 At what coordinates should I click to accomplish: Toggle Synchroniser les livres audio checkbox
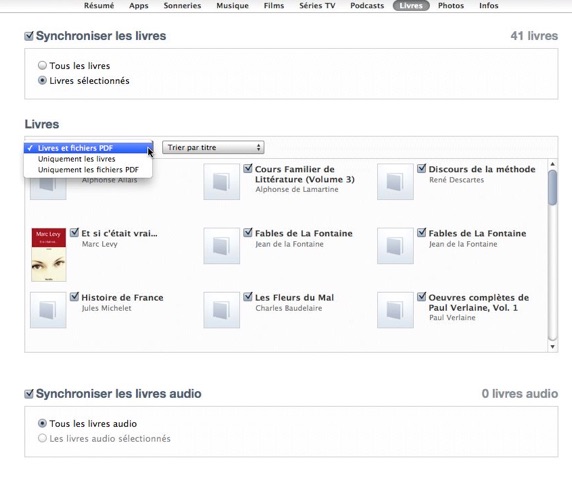(x=29, y=394)
